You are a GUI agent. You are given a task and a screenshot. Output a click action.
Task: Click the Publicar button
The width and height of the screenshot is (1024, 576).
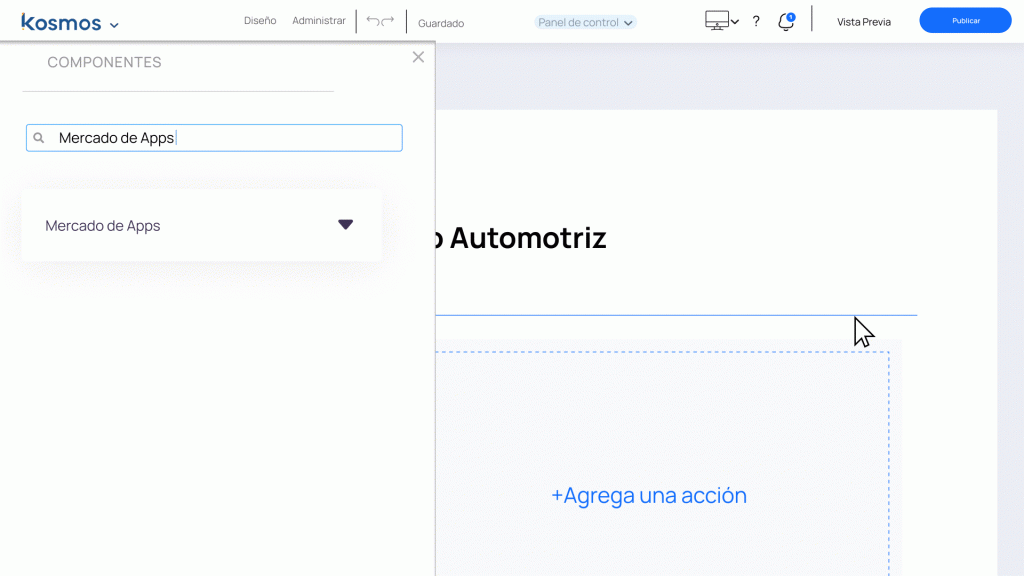(965, 21)
